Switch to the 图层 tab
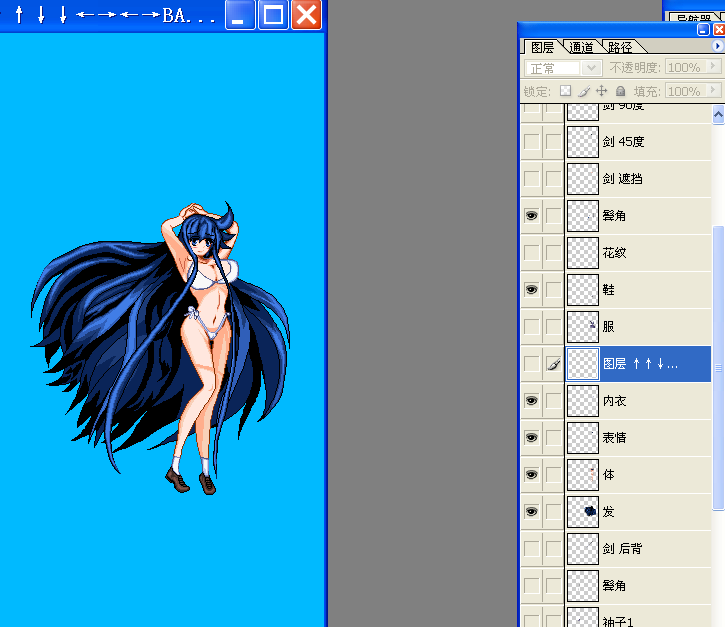This screenshot has height=627, width=725. (542, 47)
